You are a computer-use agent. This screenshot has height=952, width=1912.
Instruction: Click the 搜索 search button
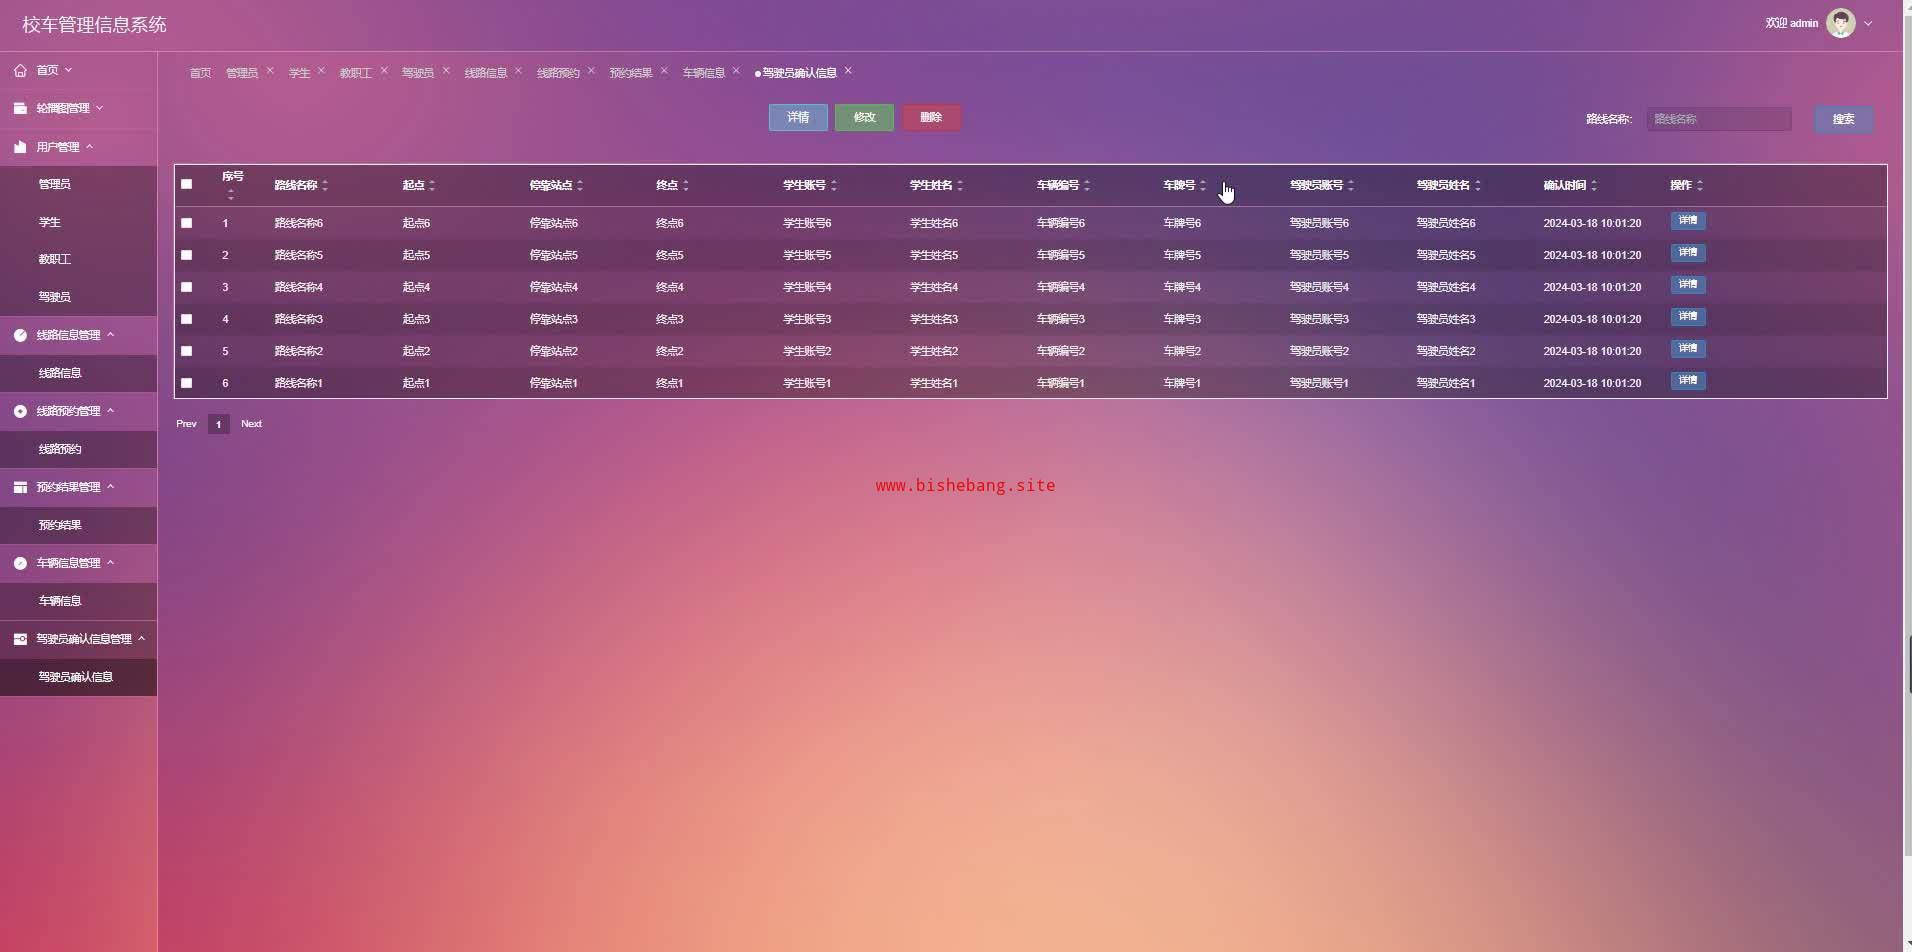coord(1843,119)
